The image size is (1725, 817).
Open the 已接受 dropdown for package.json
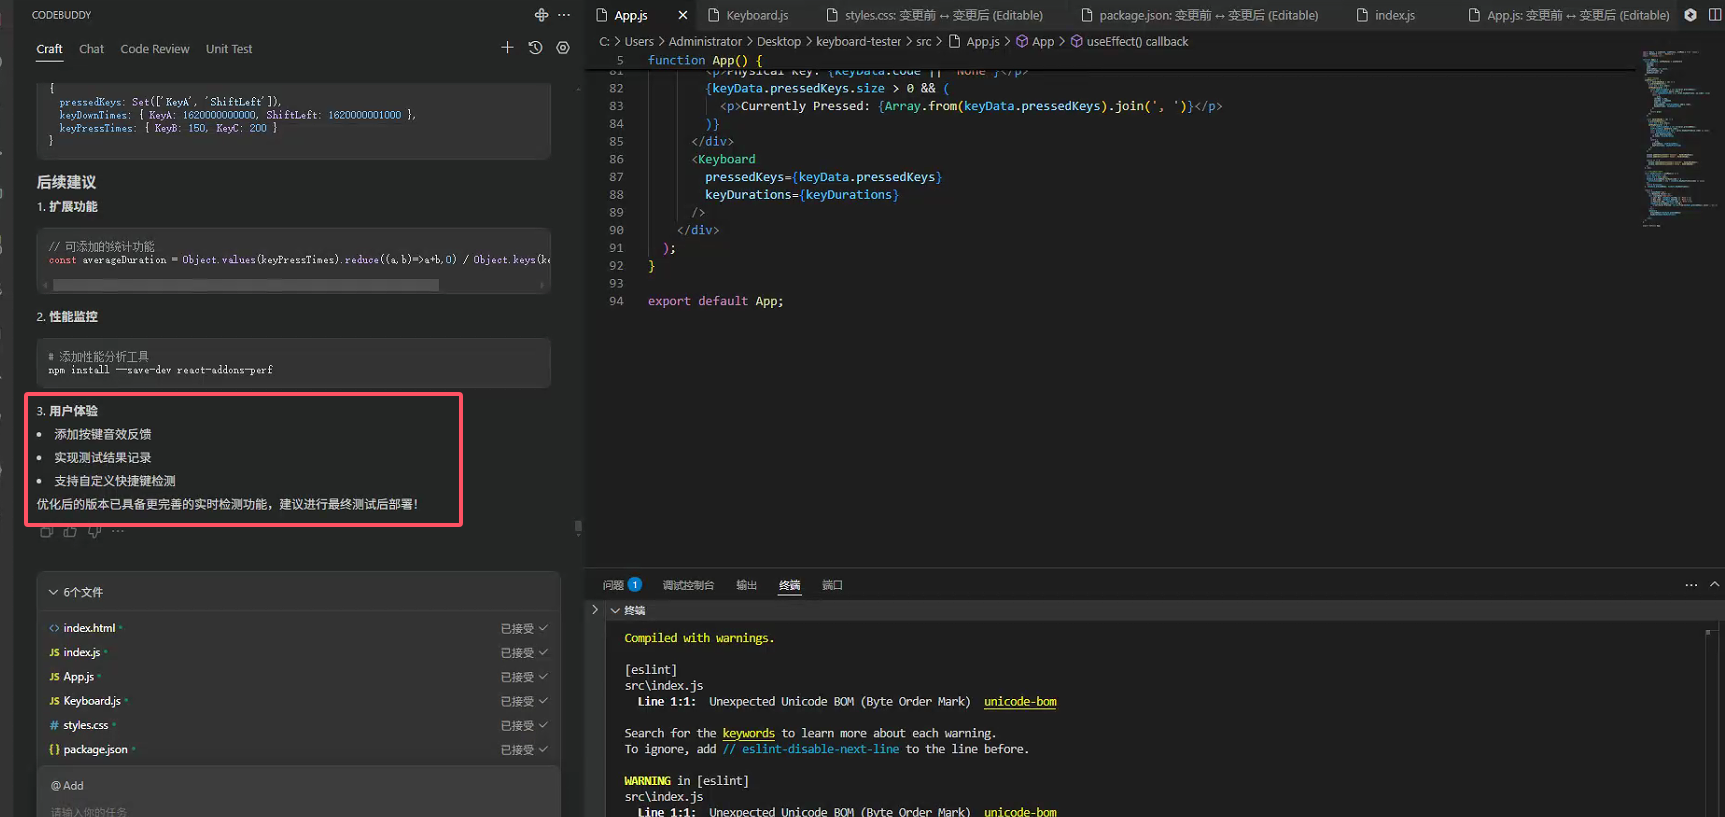point(524,750)
